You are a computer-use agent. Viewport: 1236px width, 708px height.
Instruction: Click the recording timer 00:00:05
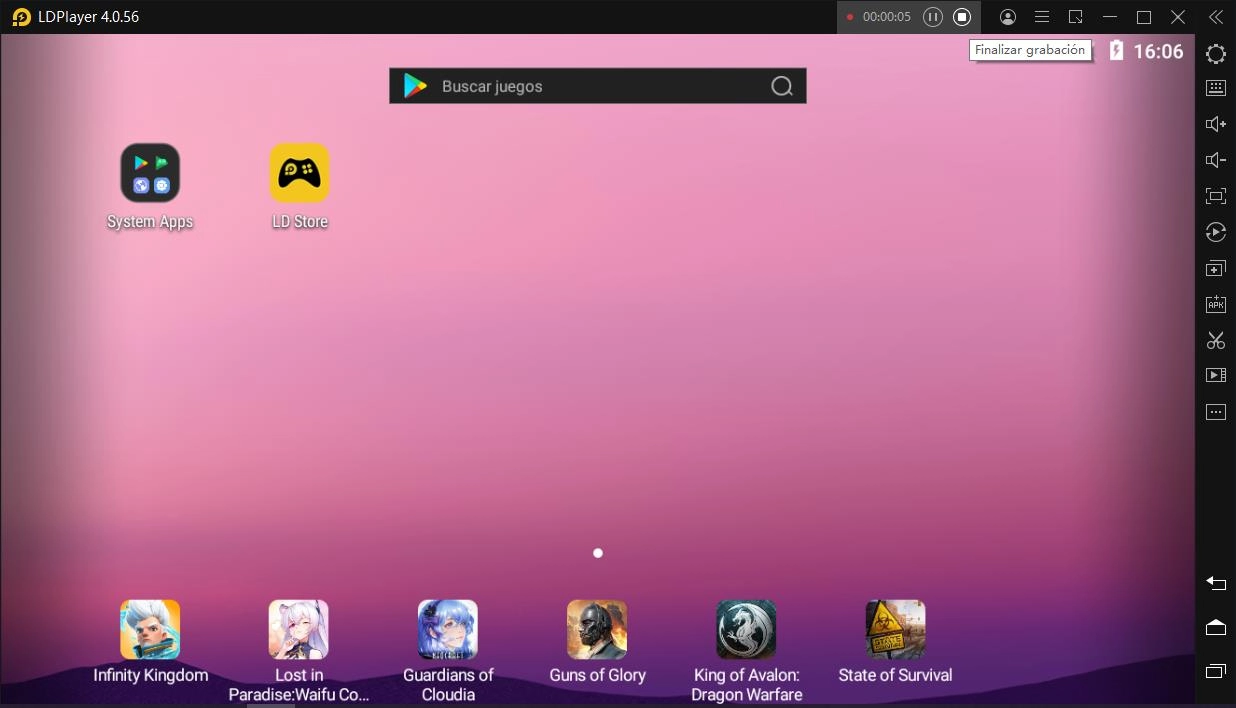point(887,17)
